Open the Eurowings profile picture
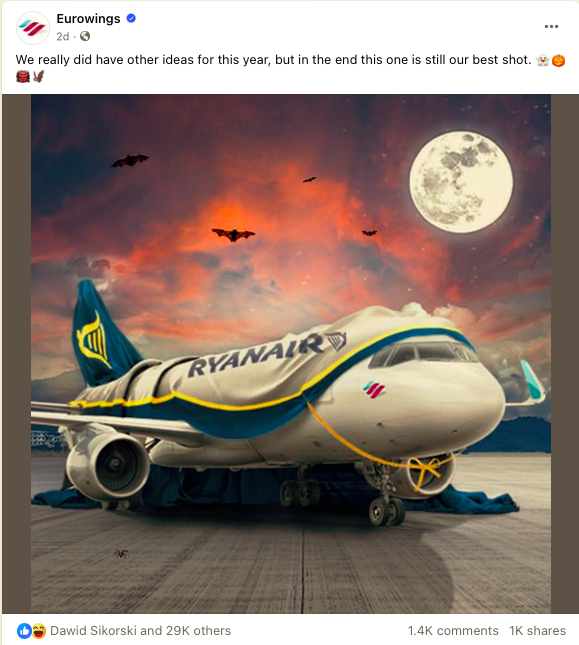 (x=33, y=28)
